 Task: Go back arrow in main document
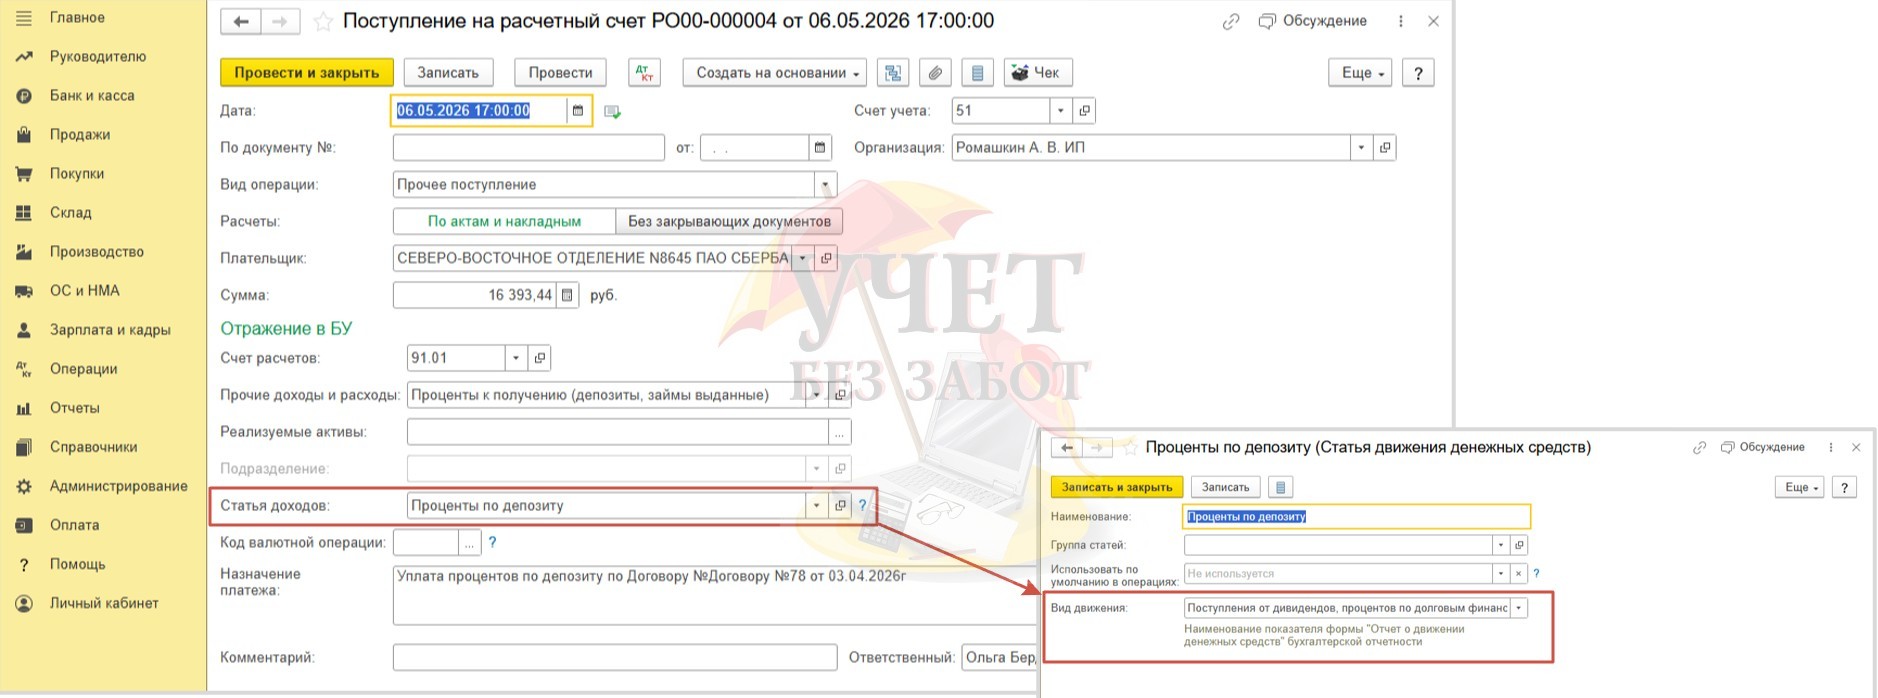(x=241, y=21)
